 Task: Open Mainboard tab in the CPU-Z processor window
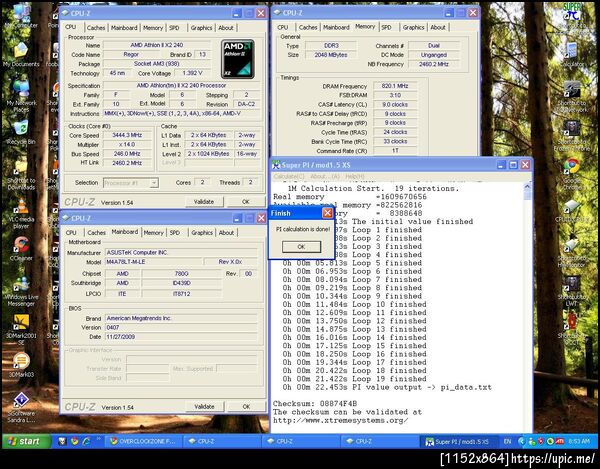click(124, 28)
